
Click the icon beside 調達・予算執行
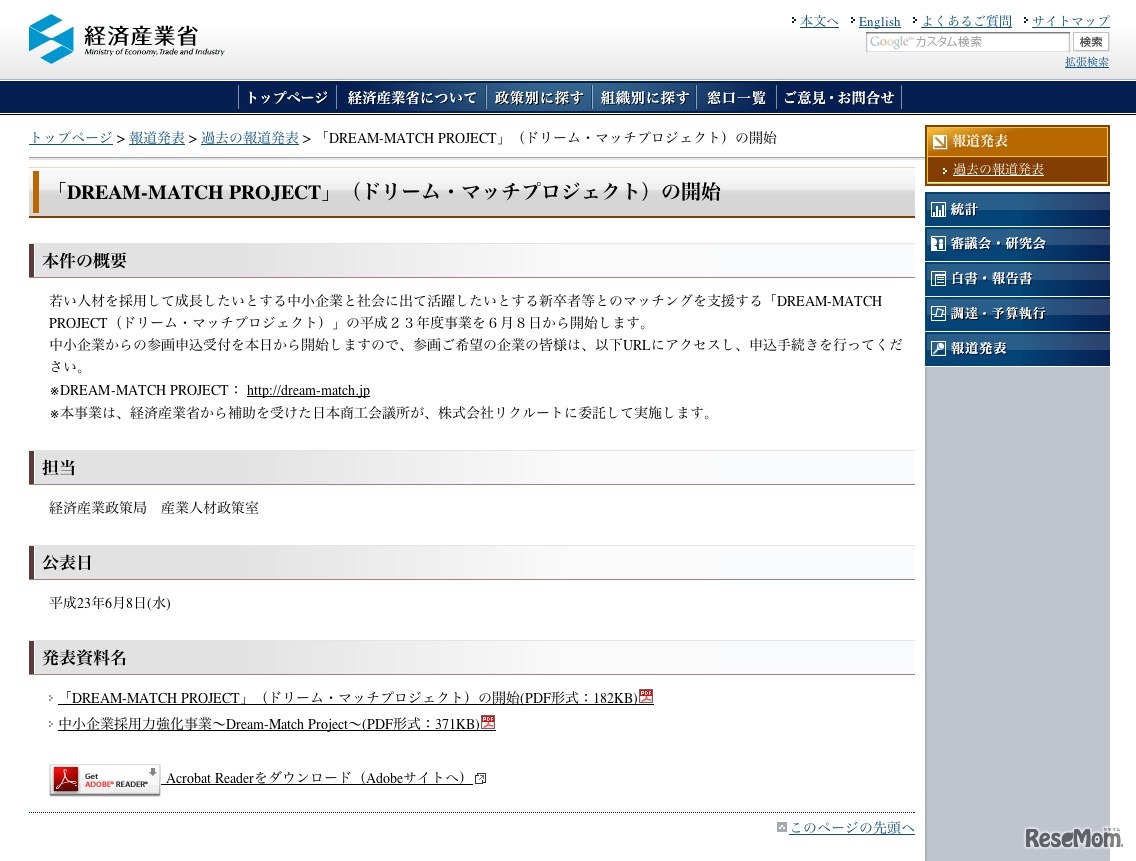938,313
